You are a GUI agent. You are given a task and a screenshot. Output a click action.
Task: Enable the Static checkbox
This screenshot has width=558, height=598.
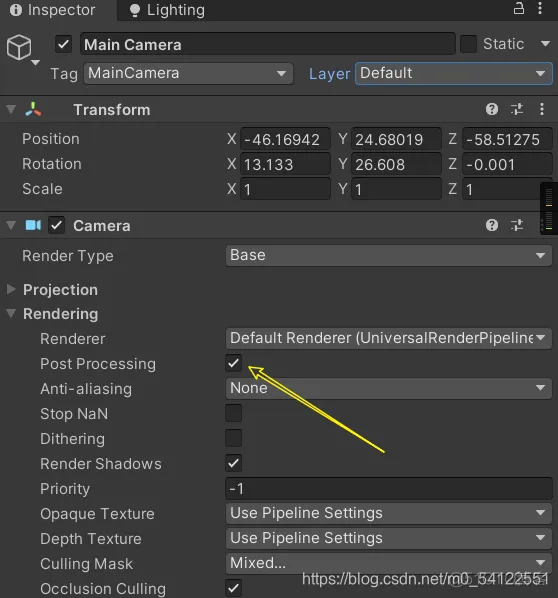tap(468, 44)
